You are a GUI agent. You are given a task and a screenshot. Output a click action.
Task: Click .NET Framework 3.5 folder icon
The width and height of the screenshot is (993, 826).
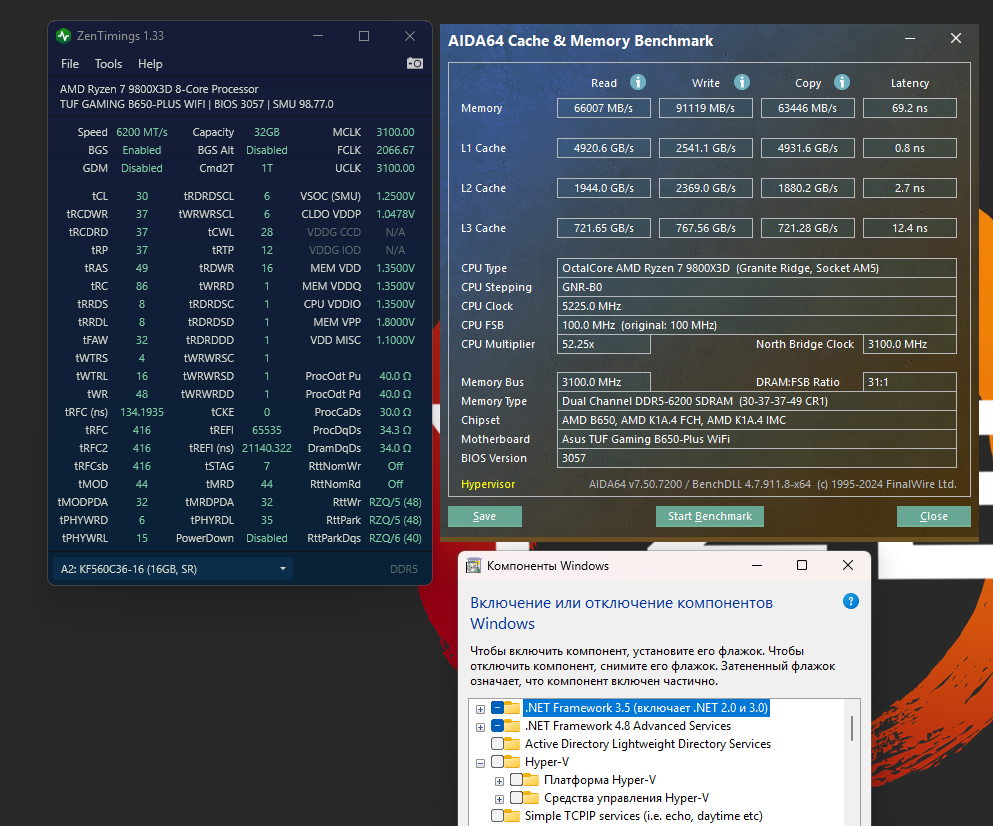click(512, 708)
